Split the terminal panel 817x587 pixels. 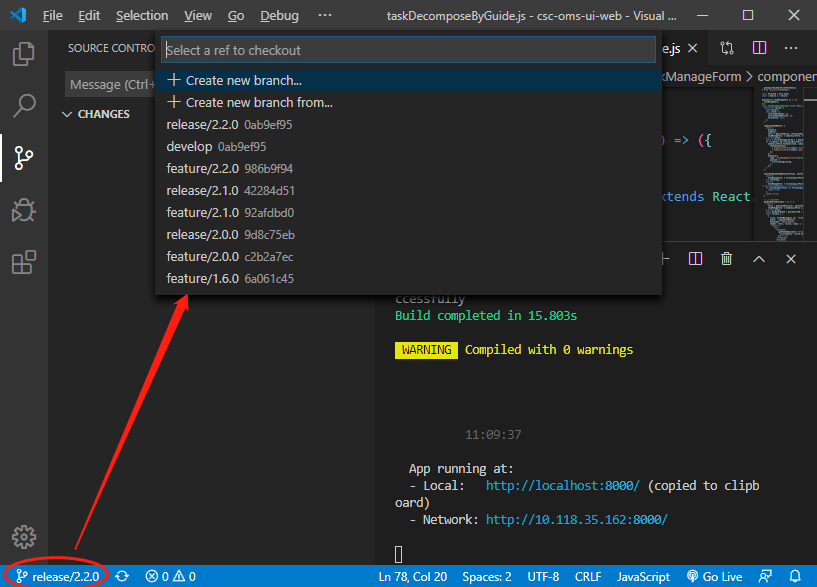pos(695,259)
